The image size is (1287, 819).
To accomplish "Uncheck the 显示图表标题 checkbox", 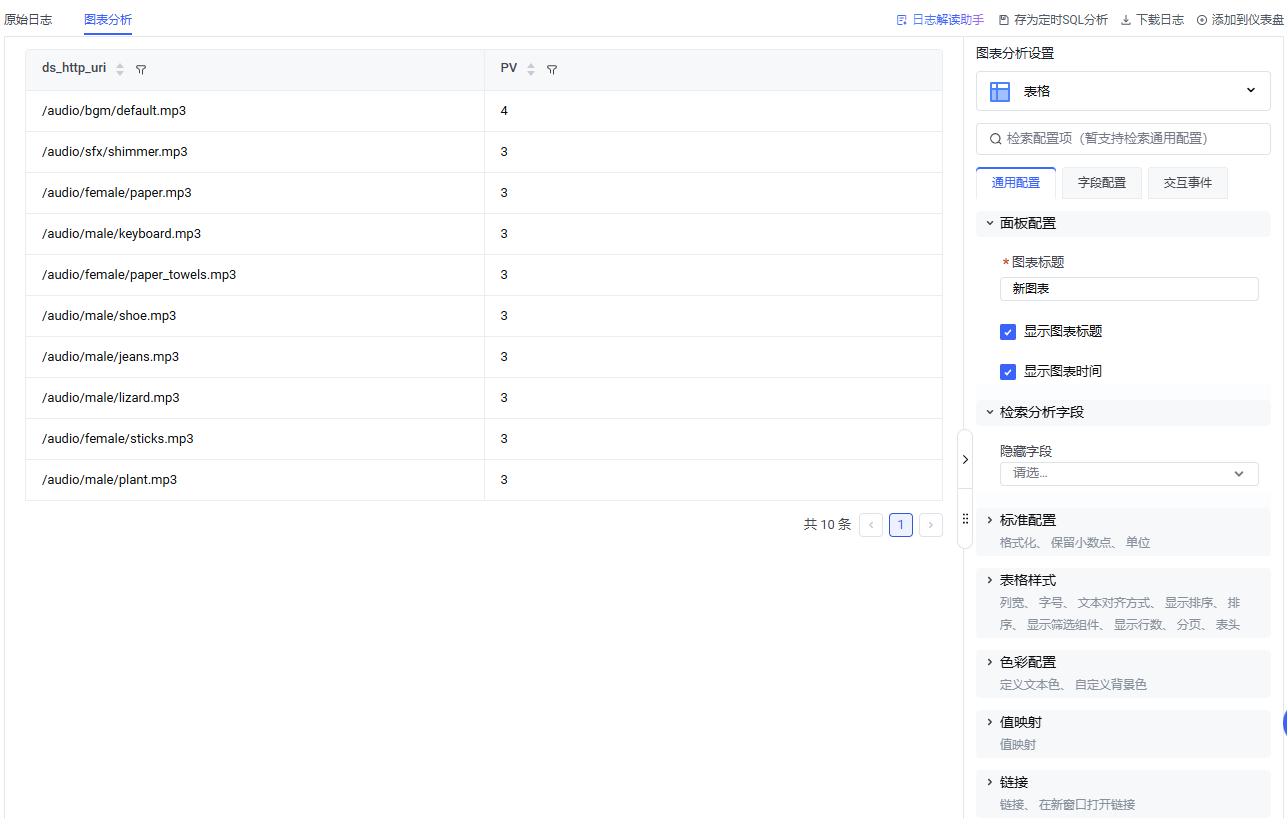I will [x=1008, y=332].
